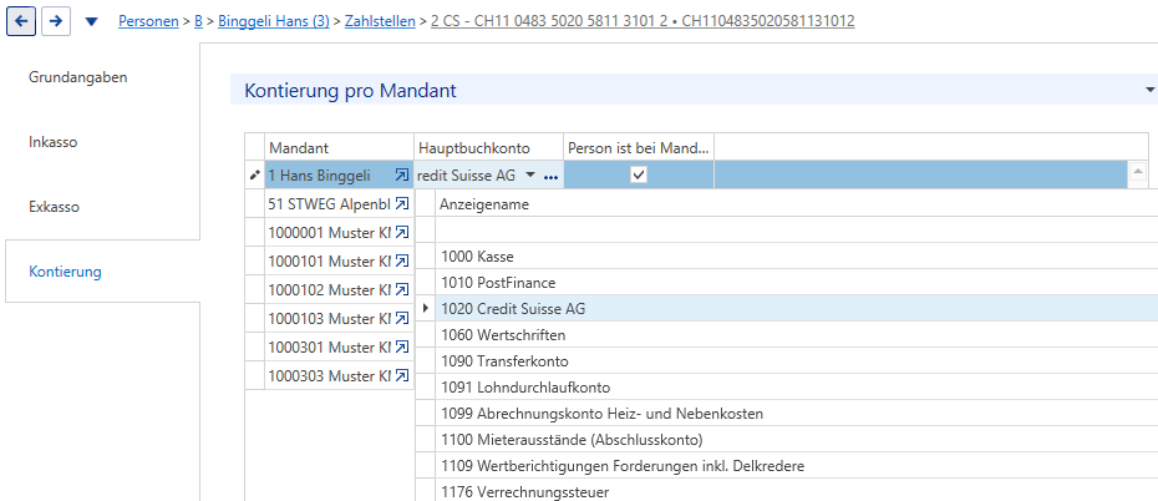This screenshot has height=501, width=1158.
Task: Open link icon for 1 Hans Binggeli
Action: point(402,175)
